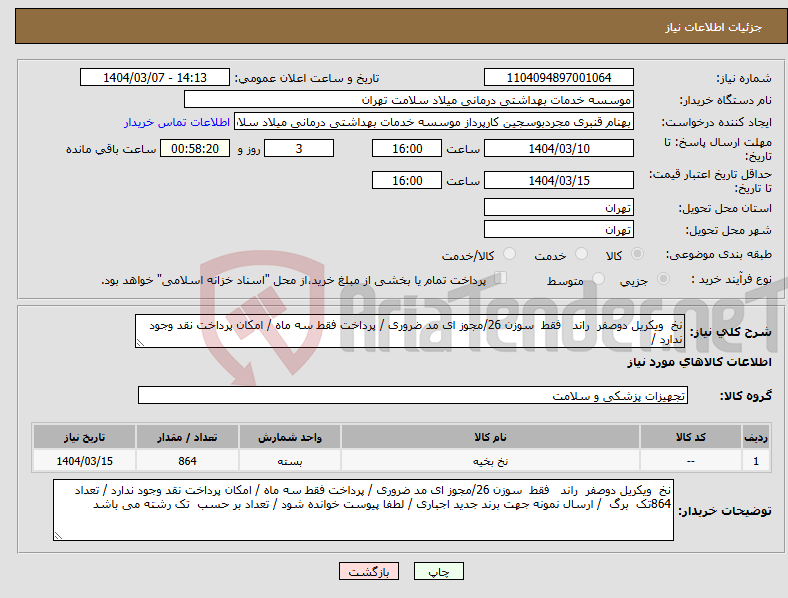Click the price validity date 1404/03/15 field
Image resolution: width=788 pixels, height=598 pixels.
558,180
